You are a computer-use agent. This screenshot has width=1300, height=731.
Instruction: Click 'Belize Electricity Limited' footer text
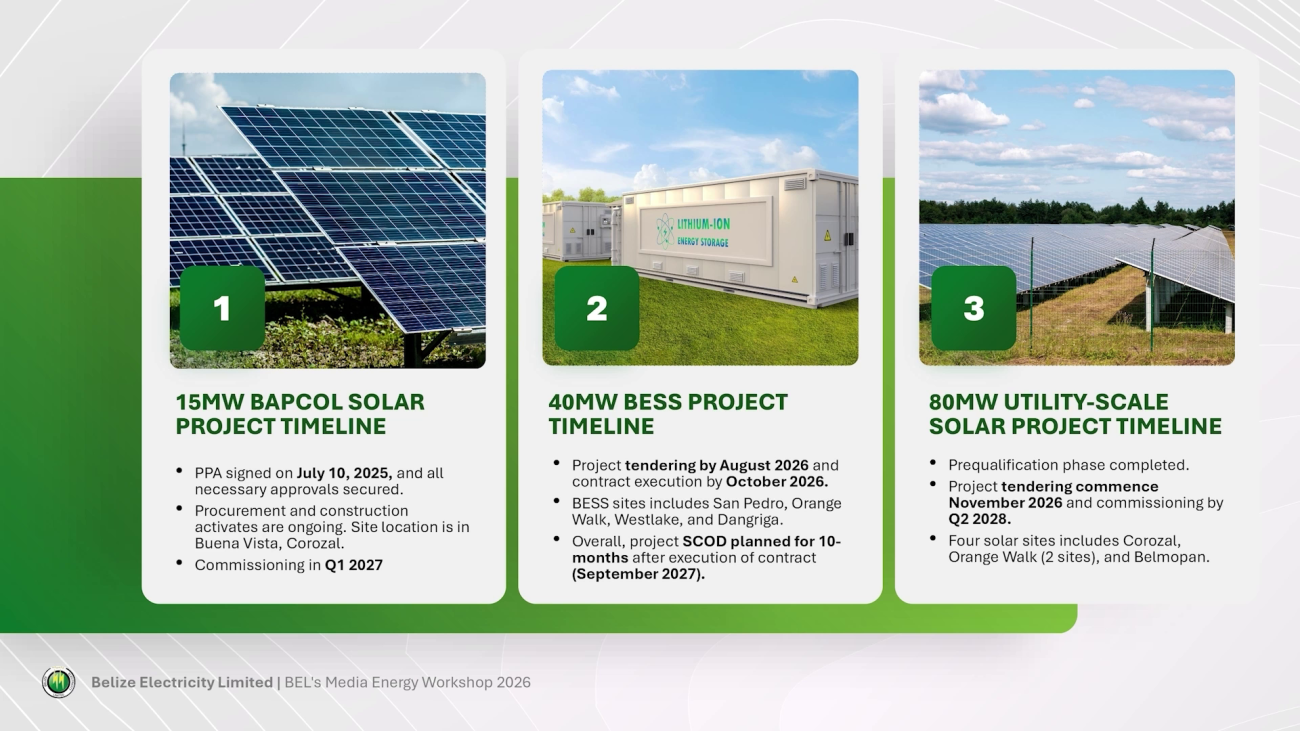point(182,682)
